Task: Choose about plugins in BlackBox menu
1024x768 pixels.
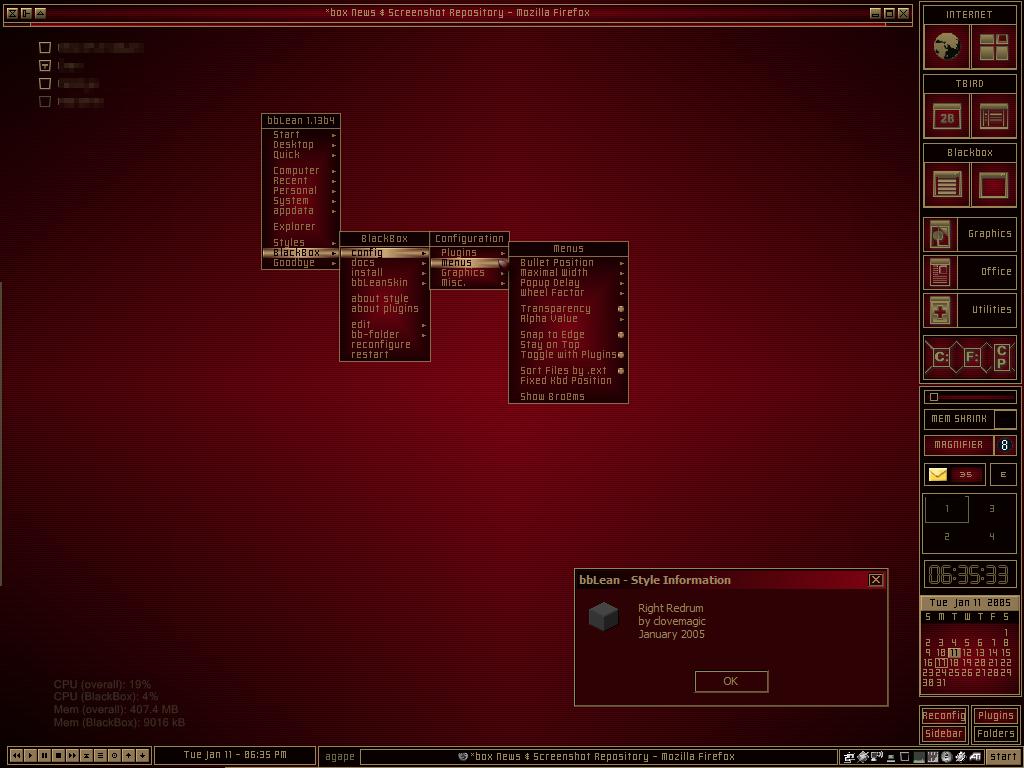Action: 385,309
